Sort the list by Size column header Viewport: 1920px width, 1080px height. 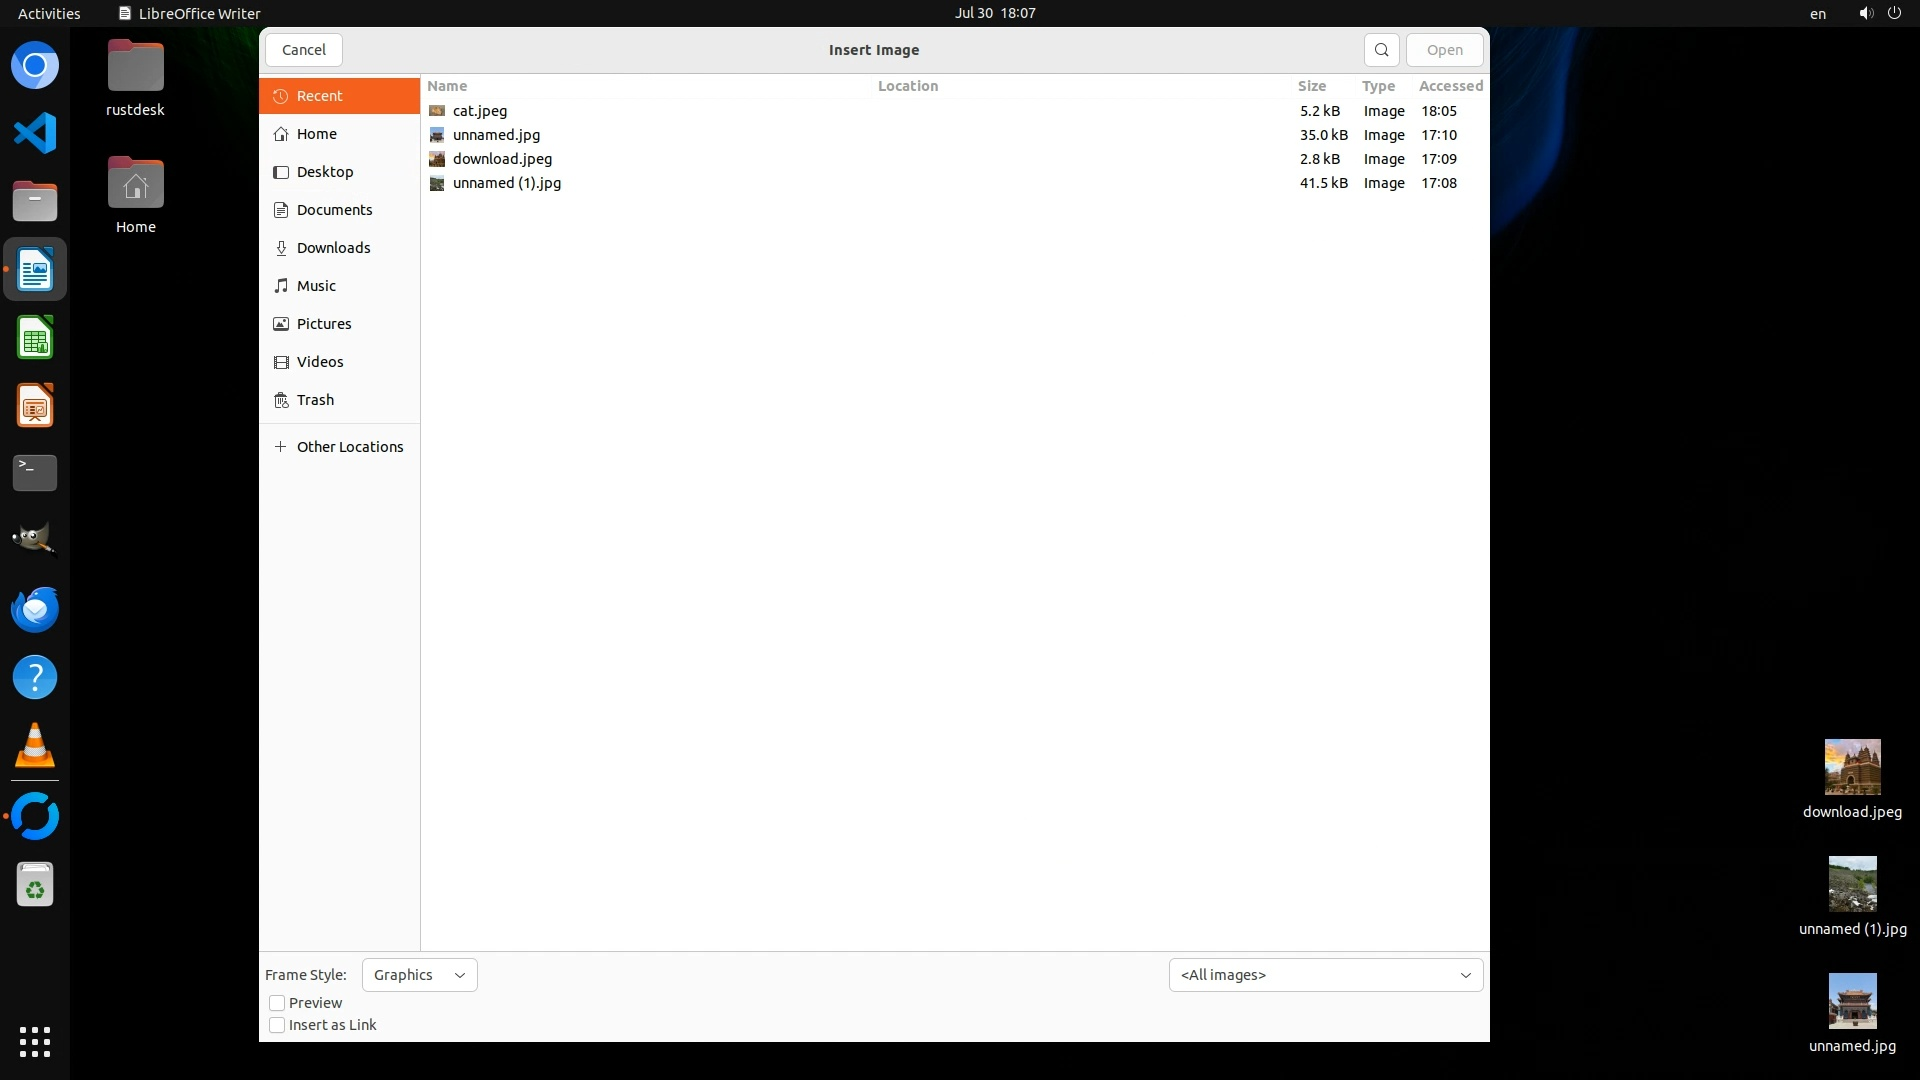click(x=1311, y=86)
